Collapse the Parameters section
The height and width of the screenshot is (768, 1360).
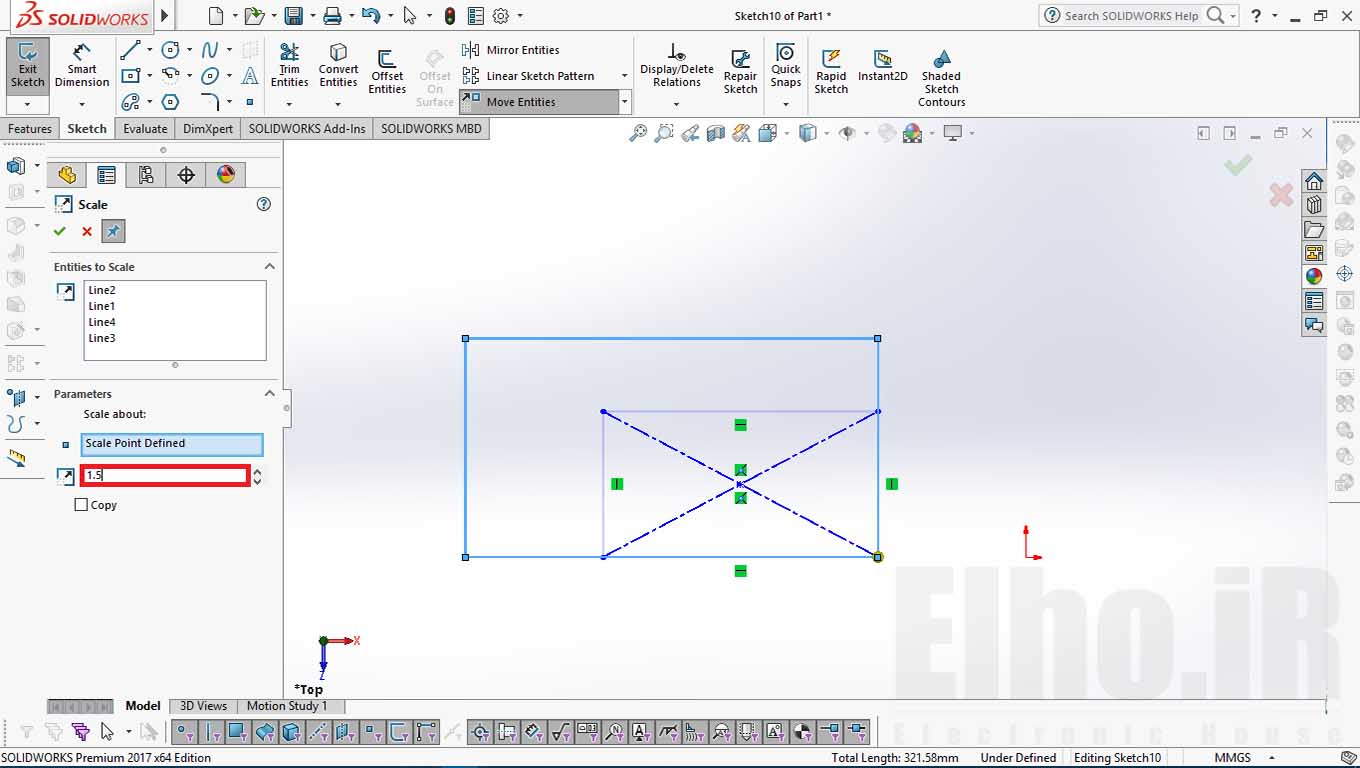tap(269, 393)
